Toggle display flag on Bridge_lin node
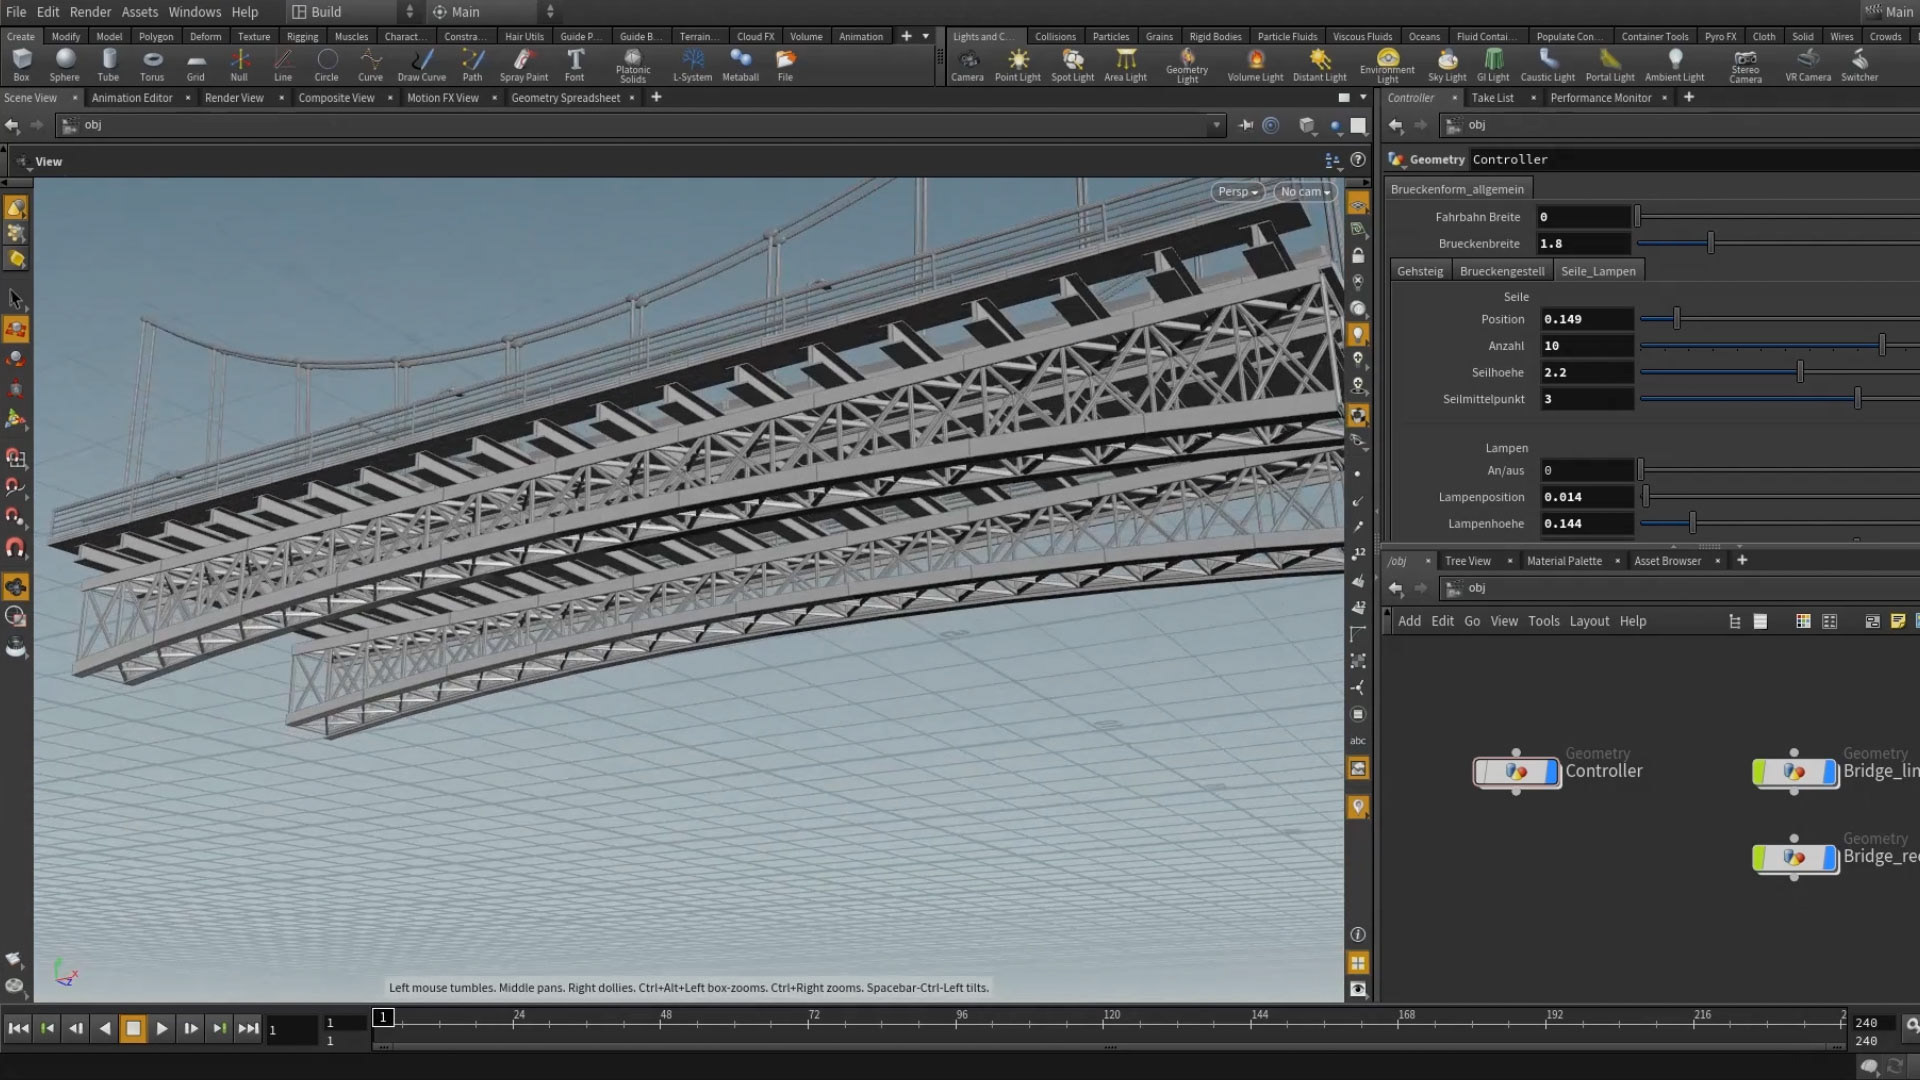1920x1080 pixels. (x=1830, y=772)
